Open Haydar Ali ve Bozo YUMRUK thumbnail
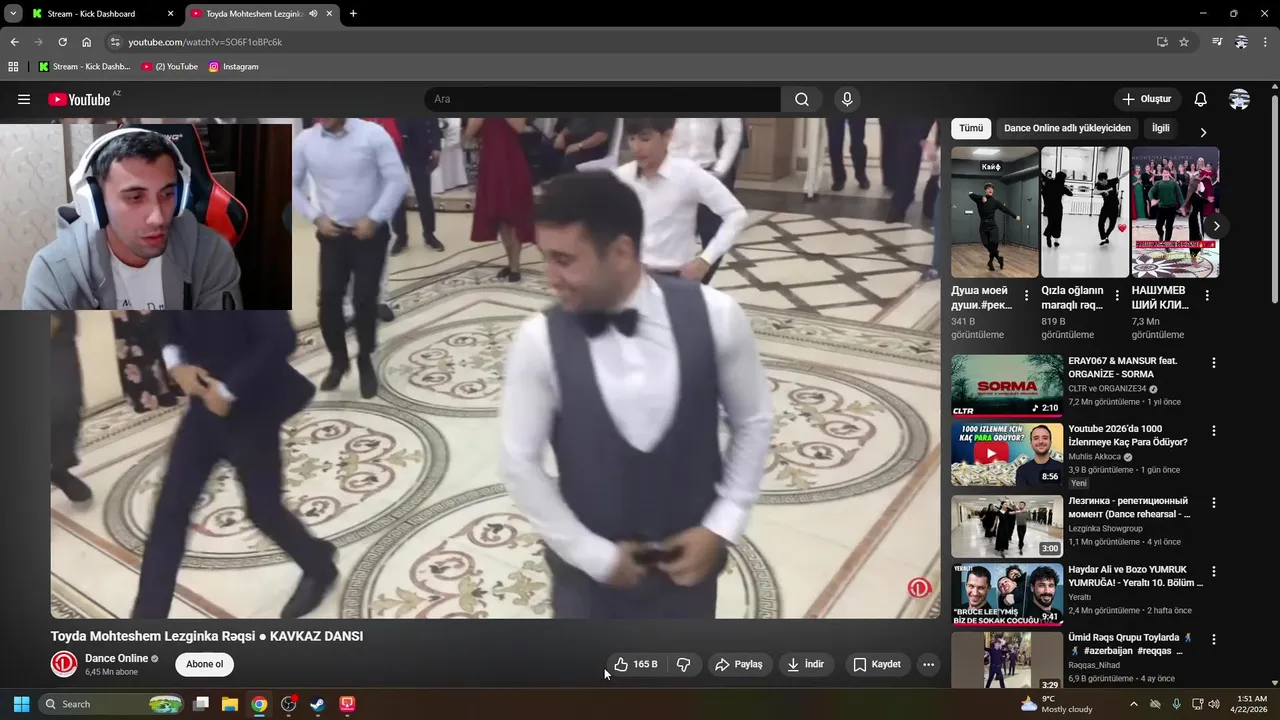 (1007, 594)
